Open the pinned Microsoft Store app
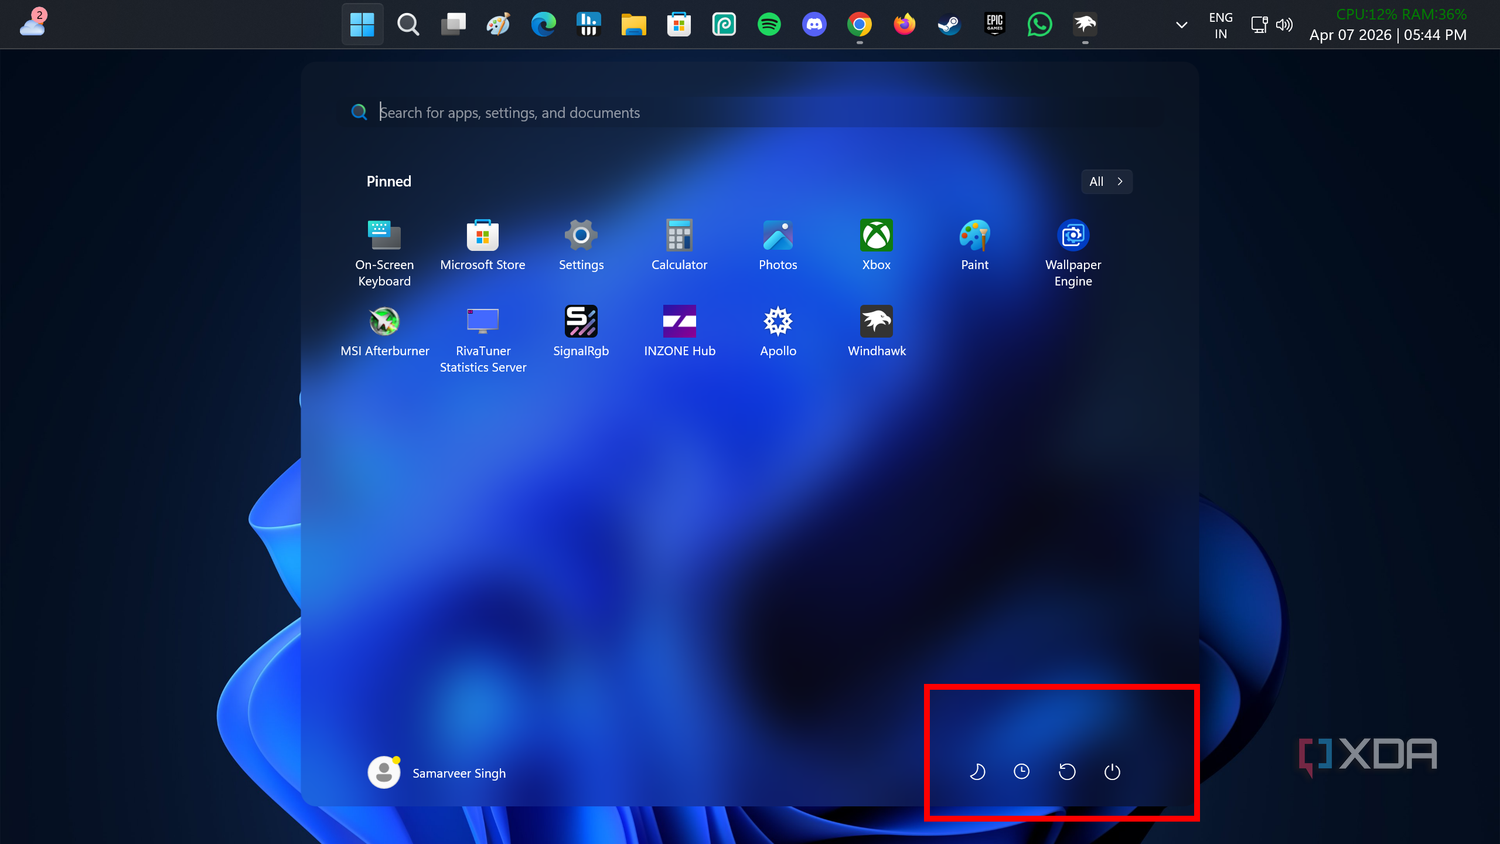The height and width of the screenshot is (844, 1500). pos(482,246)
